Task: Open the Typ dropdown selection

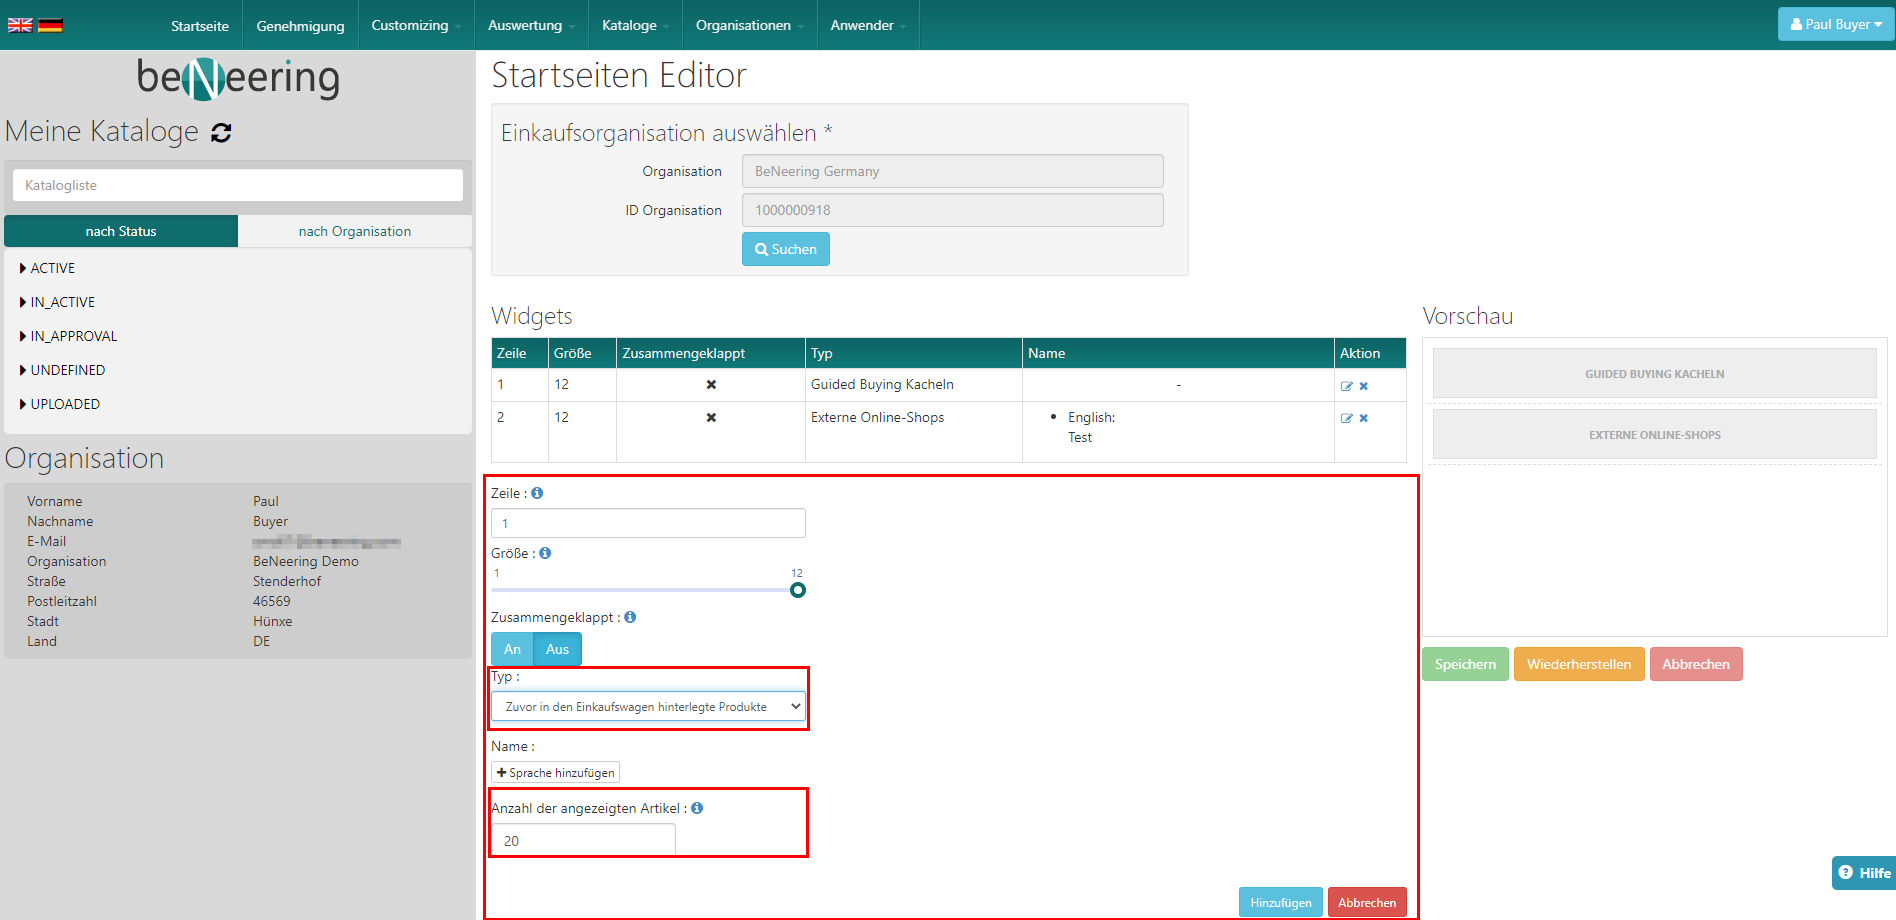Action: (x=648, y=706)
